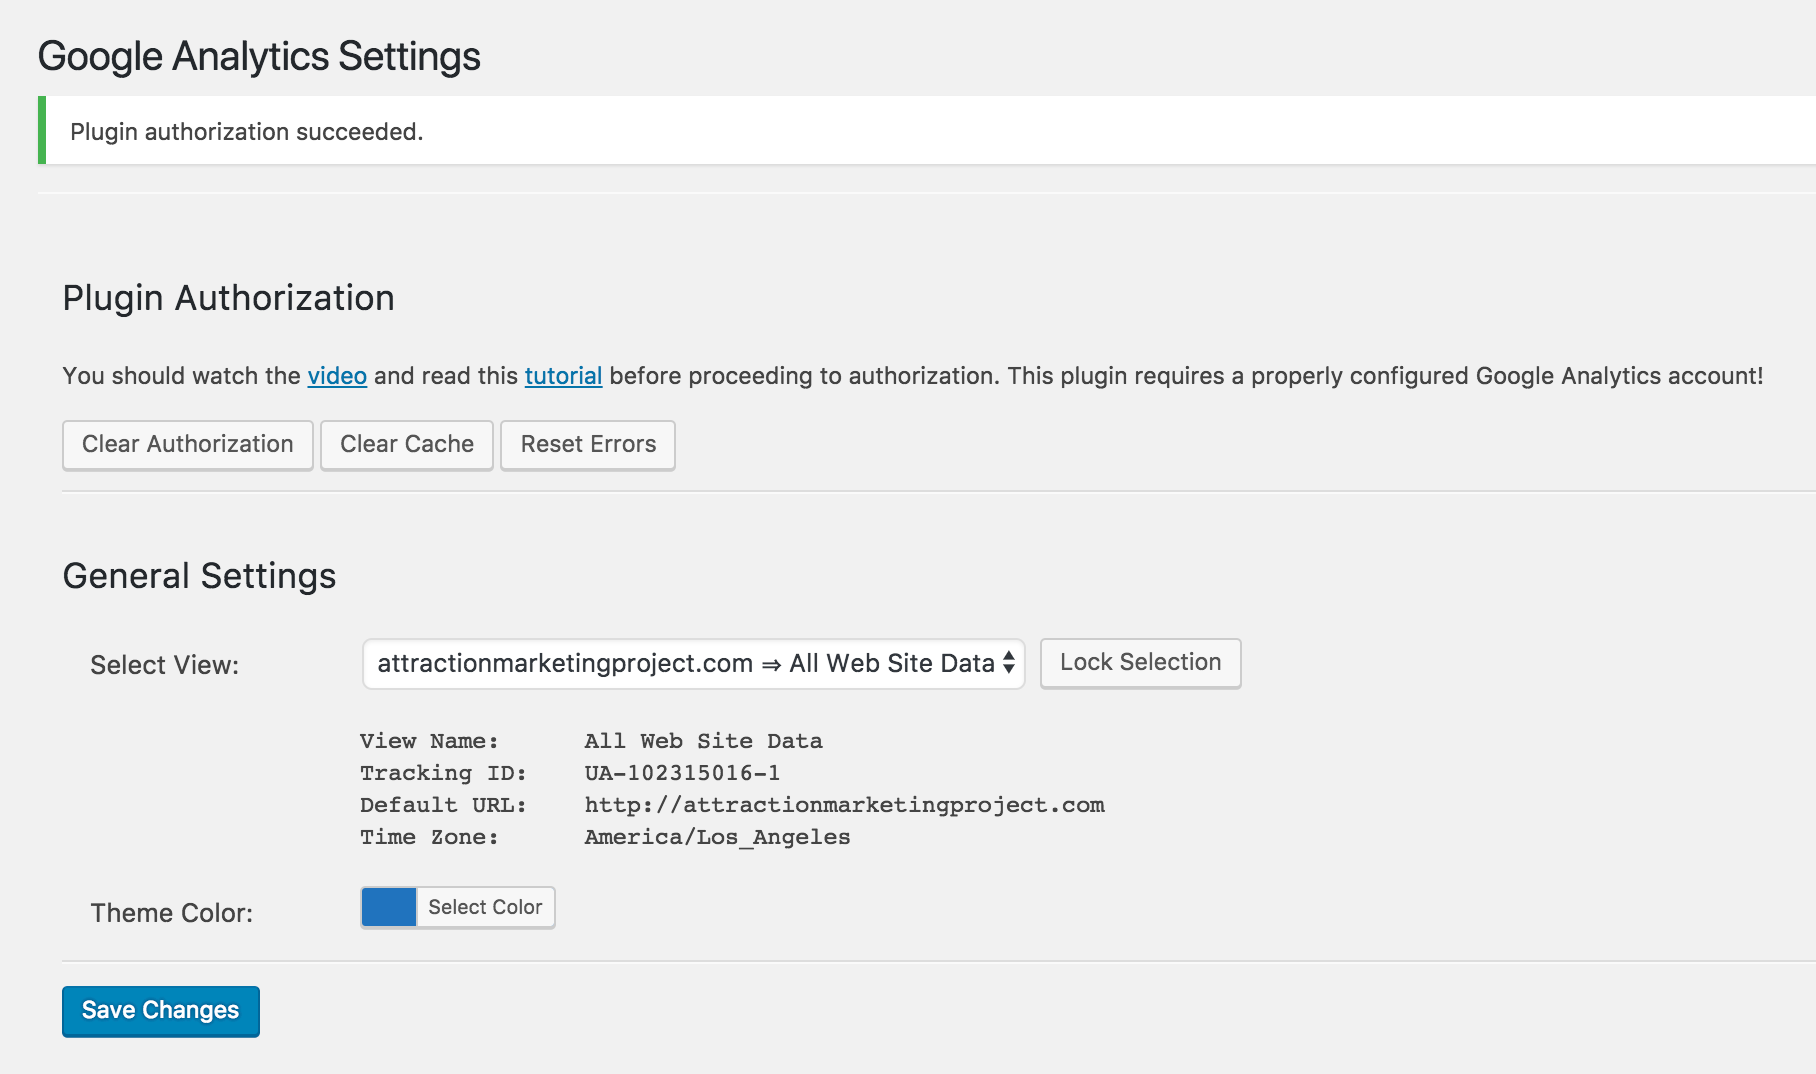This screenshot has width=1816, height=1074.
Task: Click the Google Analytics Settings page title
Action: 259,56
